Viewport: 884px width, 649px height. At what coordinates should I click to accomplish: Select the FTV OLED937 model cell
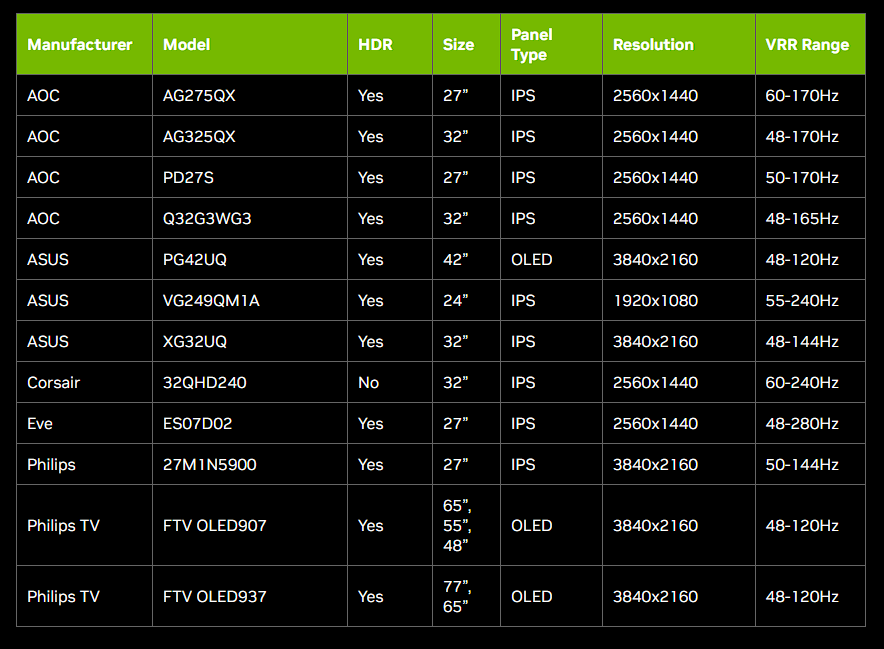pos(250,597)
